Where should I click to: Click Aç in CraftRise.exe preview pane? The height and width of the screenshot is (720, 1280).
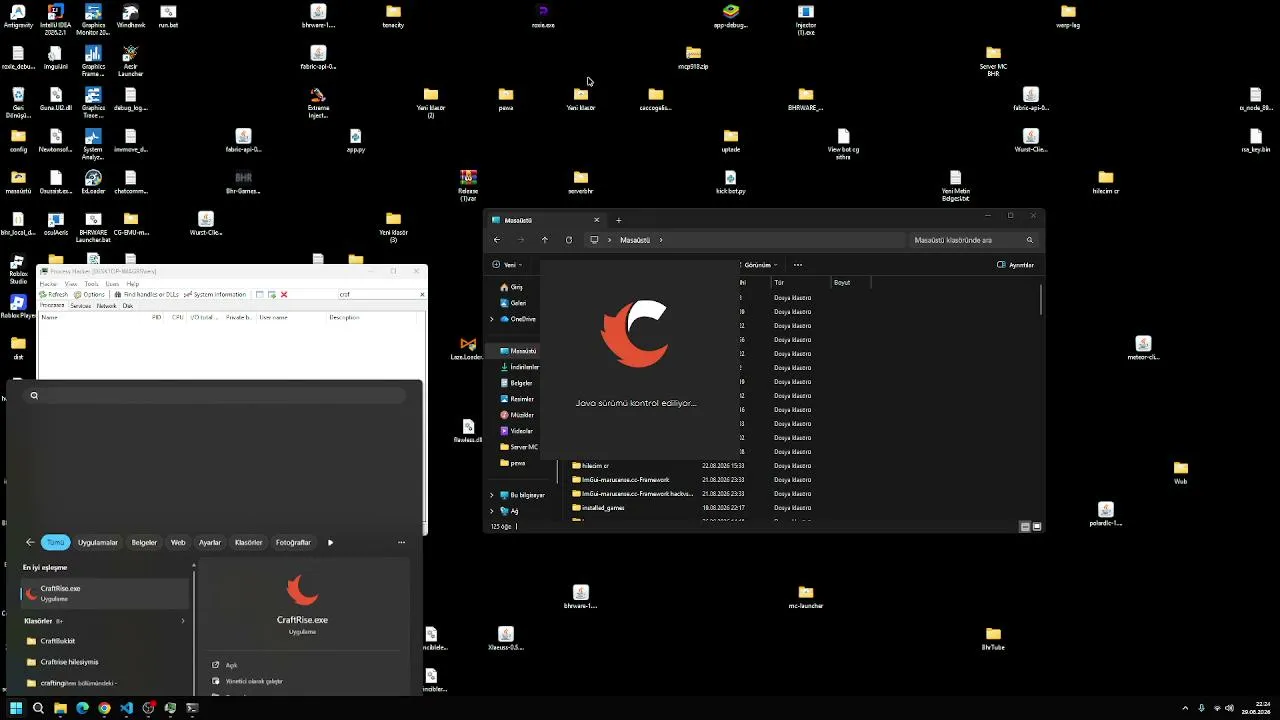pos(231,665)
